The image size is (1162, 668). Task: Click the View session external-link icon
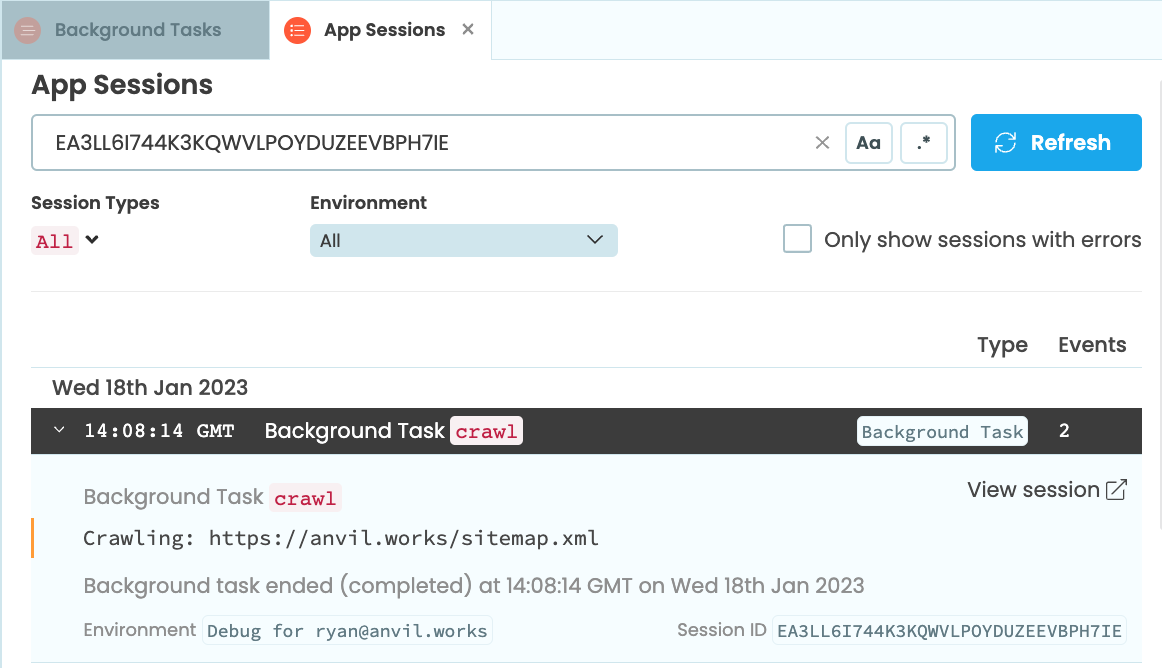coord(1116,490)
